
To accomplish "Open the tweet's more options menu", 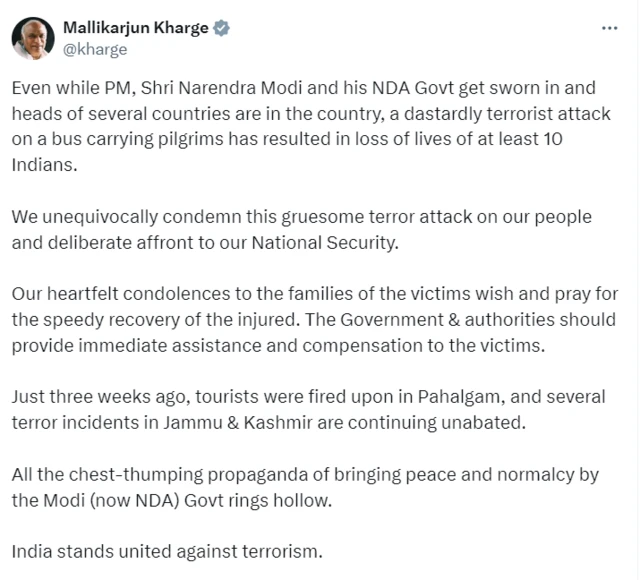I will click(x=609, y=28).
